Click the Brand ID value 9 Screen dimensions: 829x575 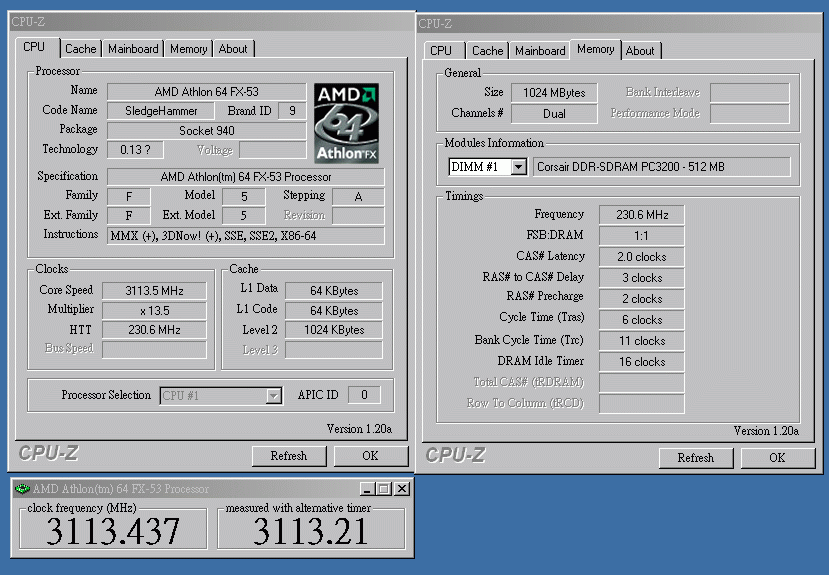[292, 110]
